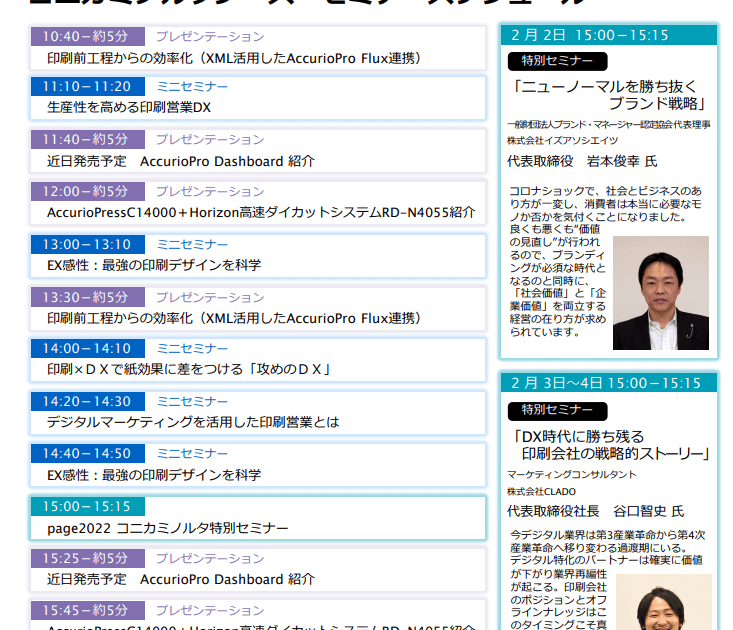Click 印刷×DXで紙効果に差をつける session title

point(189,370)
